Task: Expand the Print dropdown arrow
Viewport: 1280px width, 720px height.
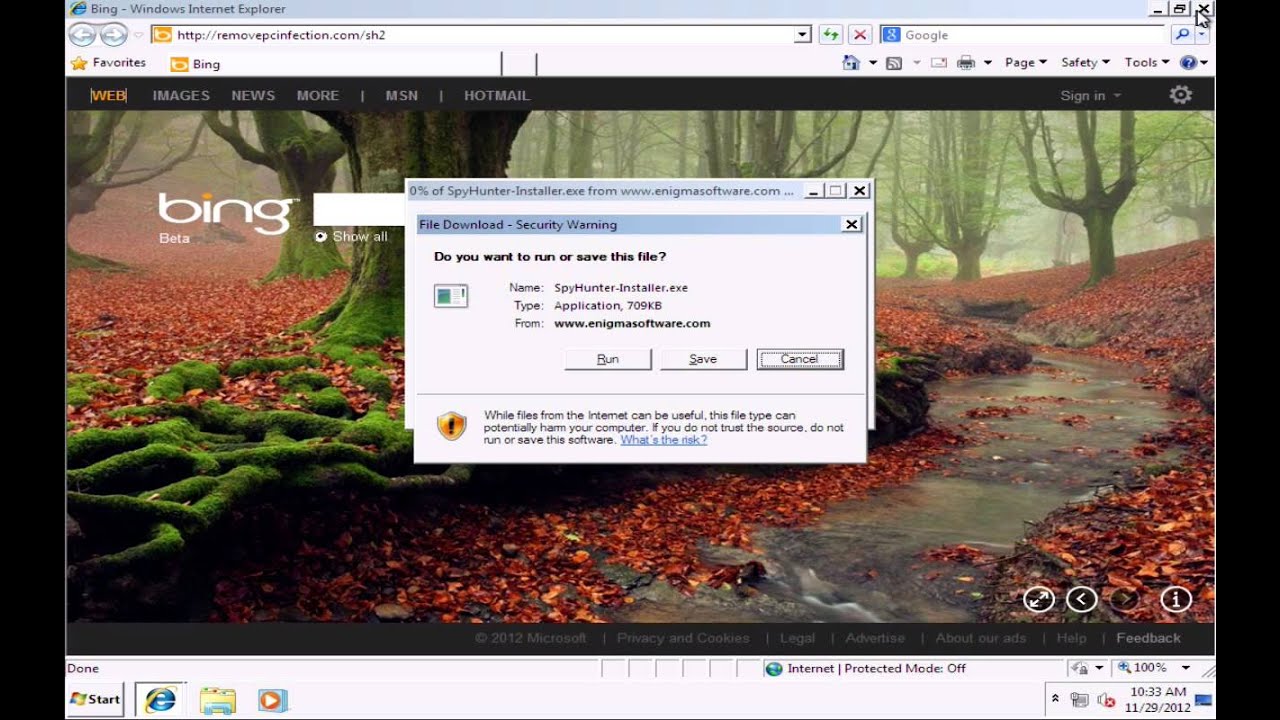Action: click(987, 63)
